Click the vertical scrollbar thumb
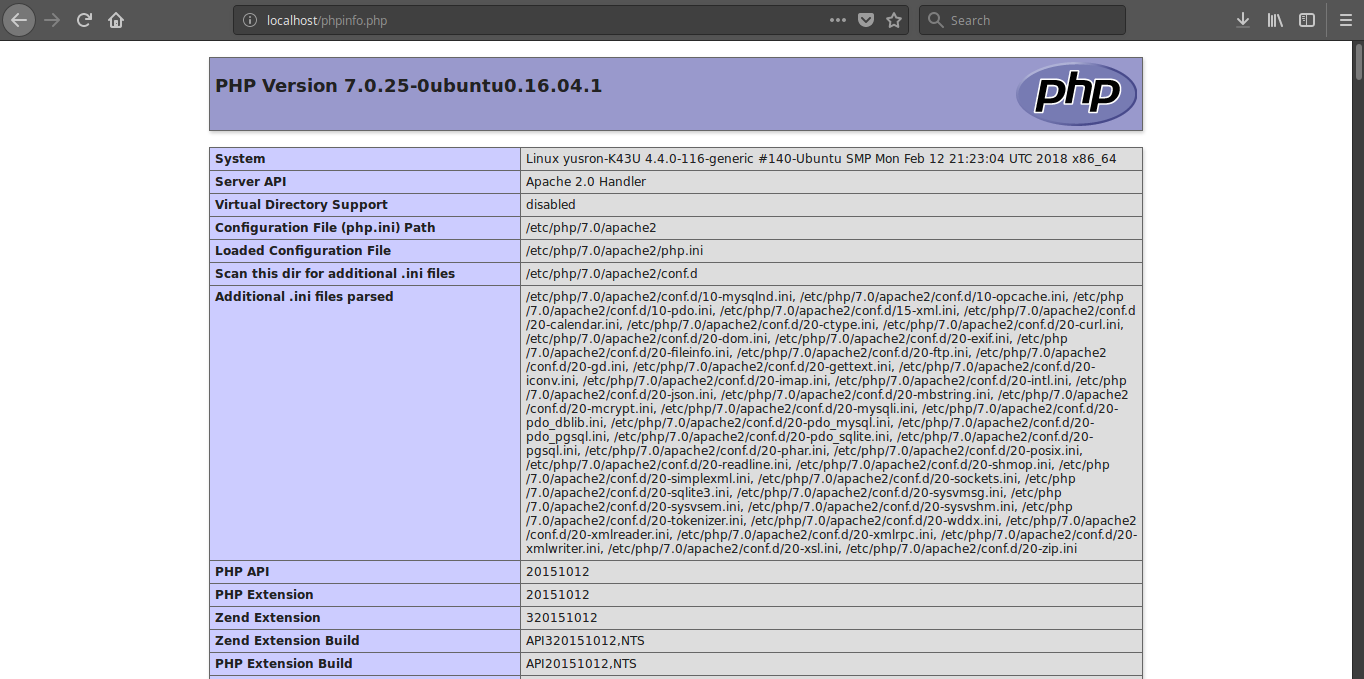 (x=1358, y=60)
